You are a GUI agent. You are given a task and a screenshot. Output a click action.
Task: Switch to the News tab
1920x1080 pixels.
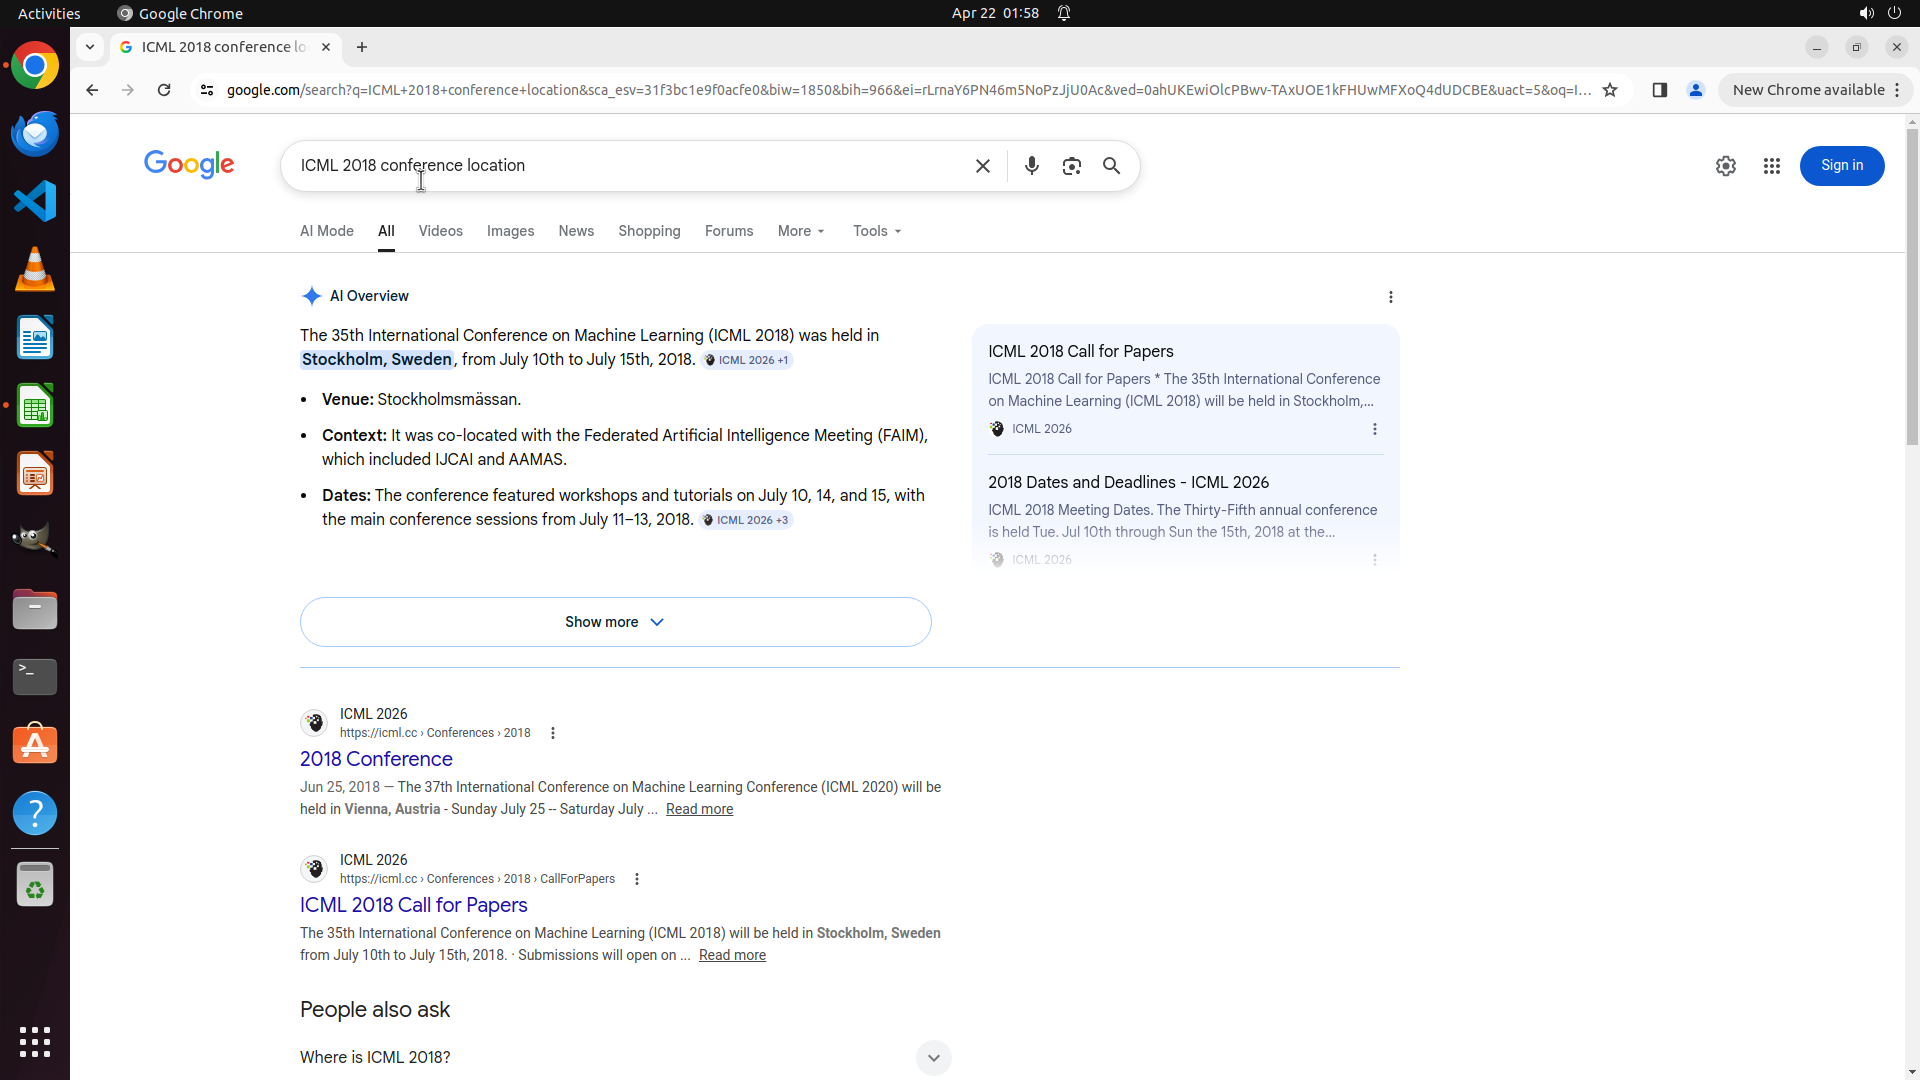pyautogui.click(x=576, y=231)
